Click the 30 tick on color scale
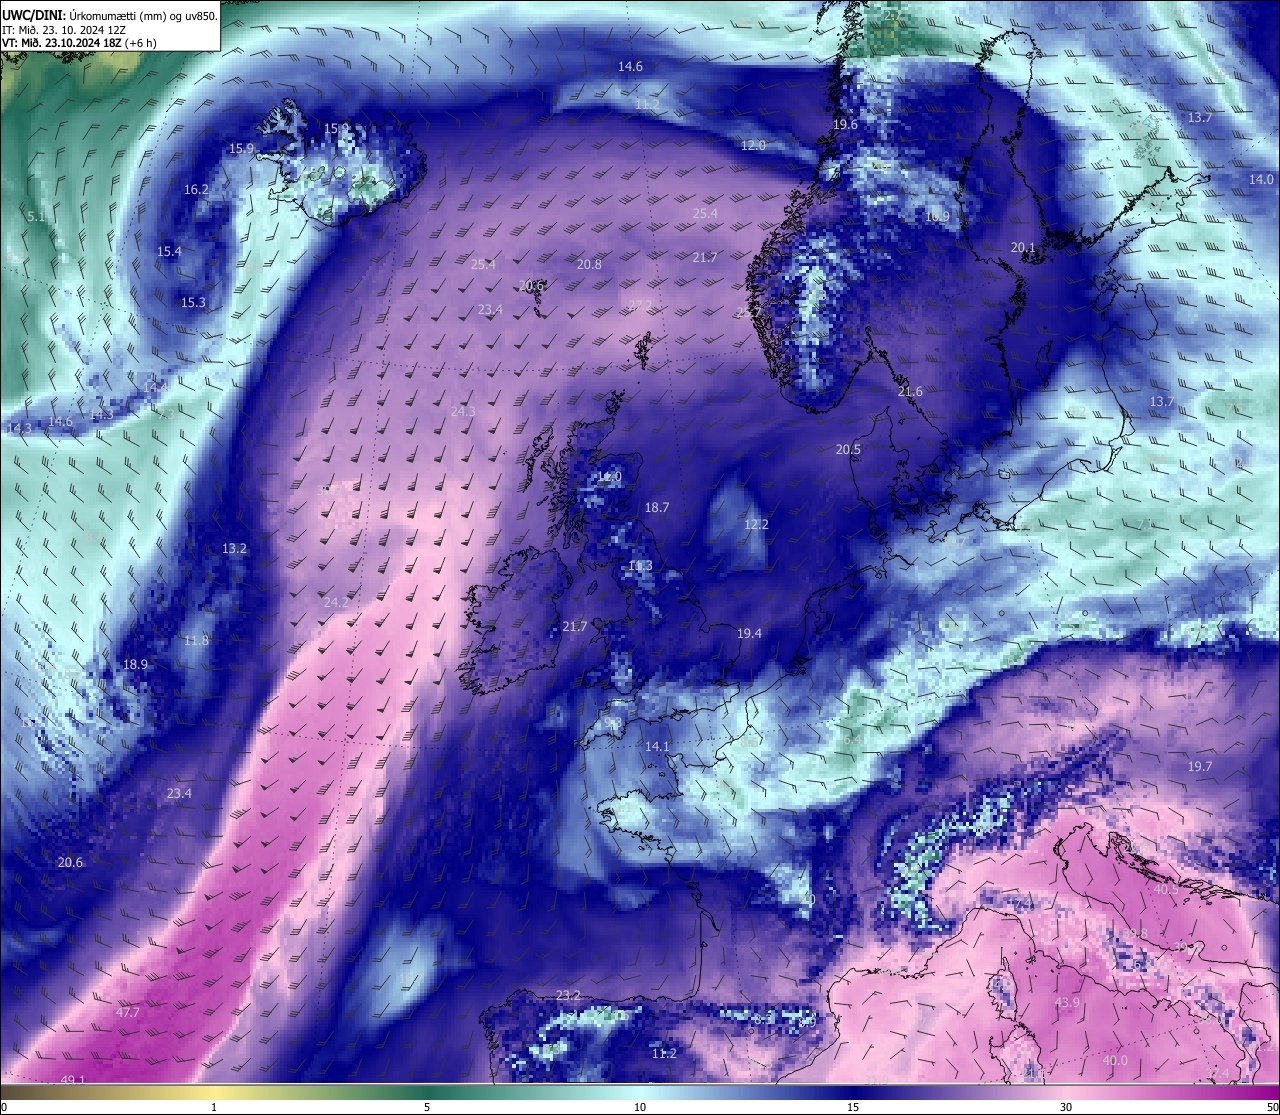The height and width of the screenshot is (1115, 1280). pos(1066,1107)
